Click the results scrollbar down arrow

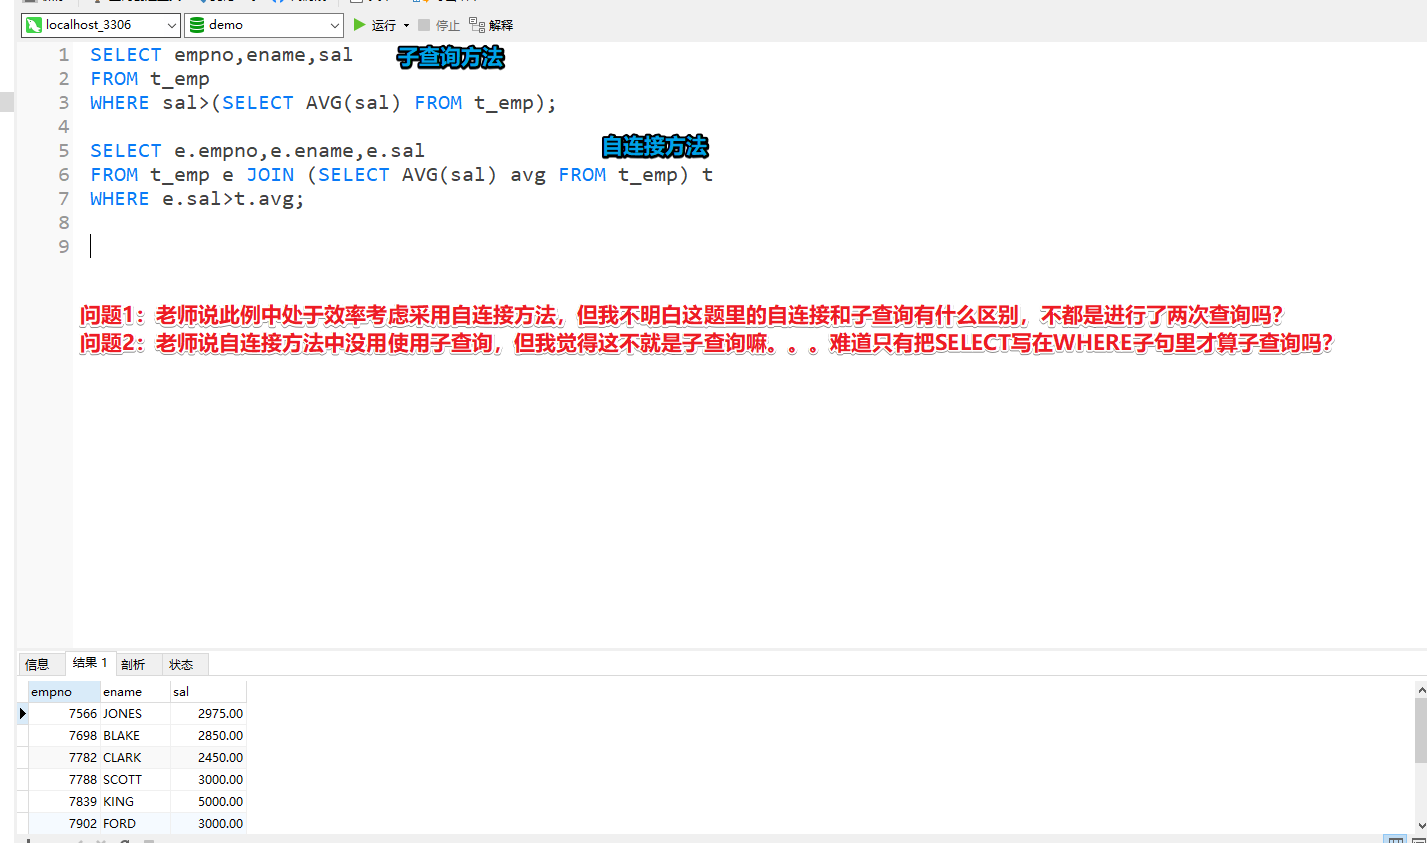(1421, 827)
